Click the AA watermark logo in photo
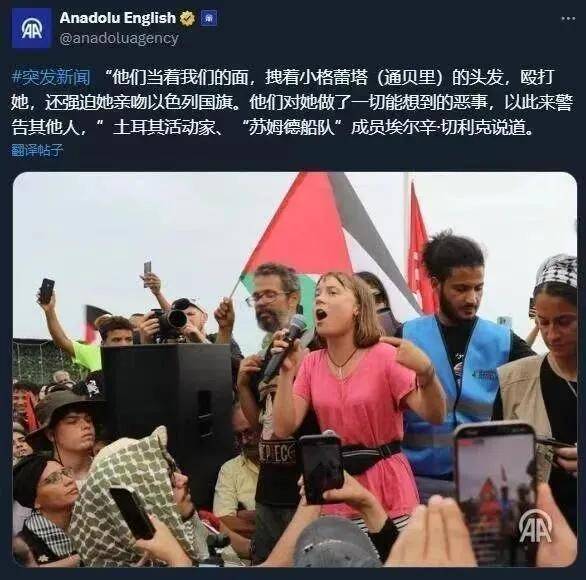This screenshot has height=580, width=586. (x=535, y=526)
